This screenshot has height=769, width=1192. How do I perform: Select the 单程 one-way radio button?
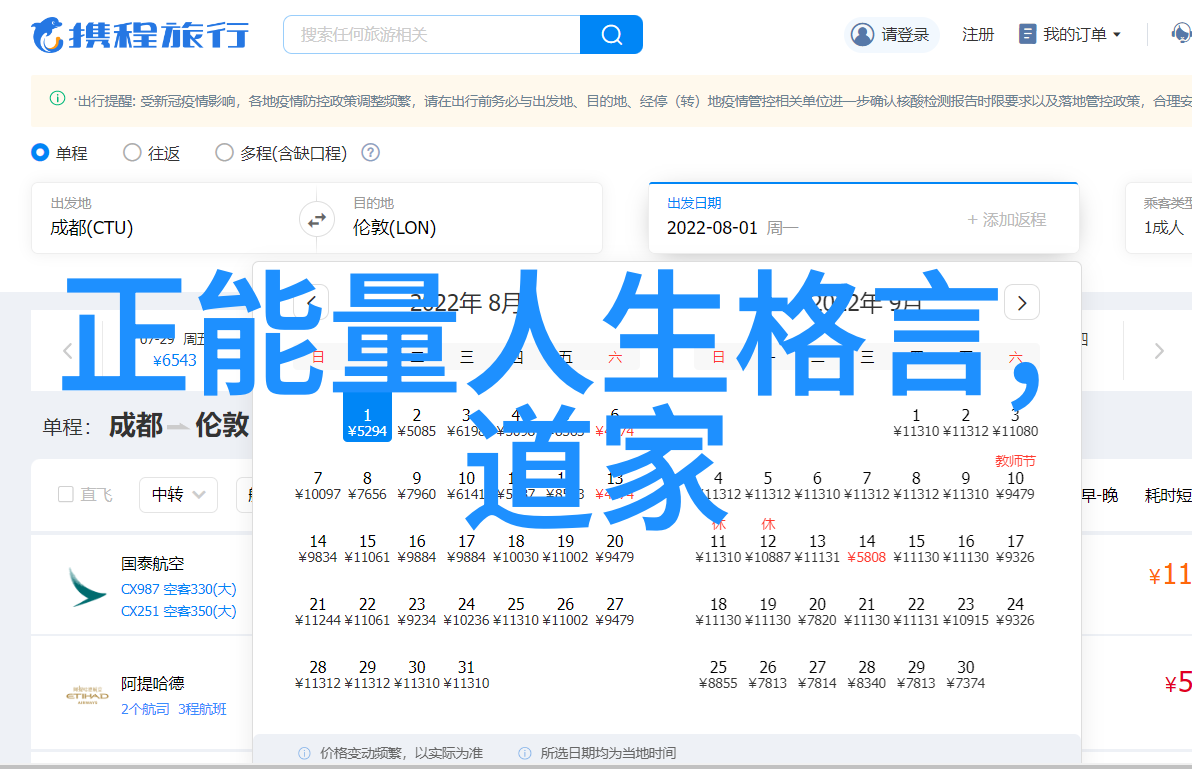click(x=40, y=153)
